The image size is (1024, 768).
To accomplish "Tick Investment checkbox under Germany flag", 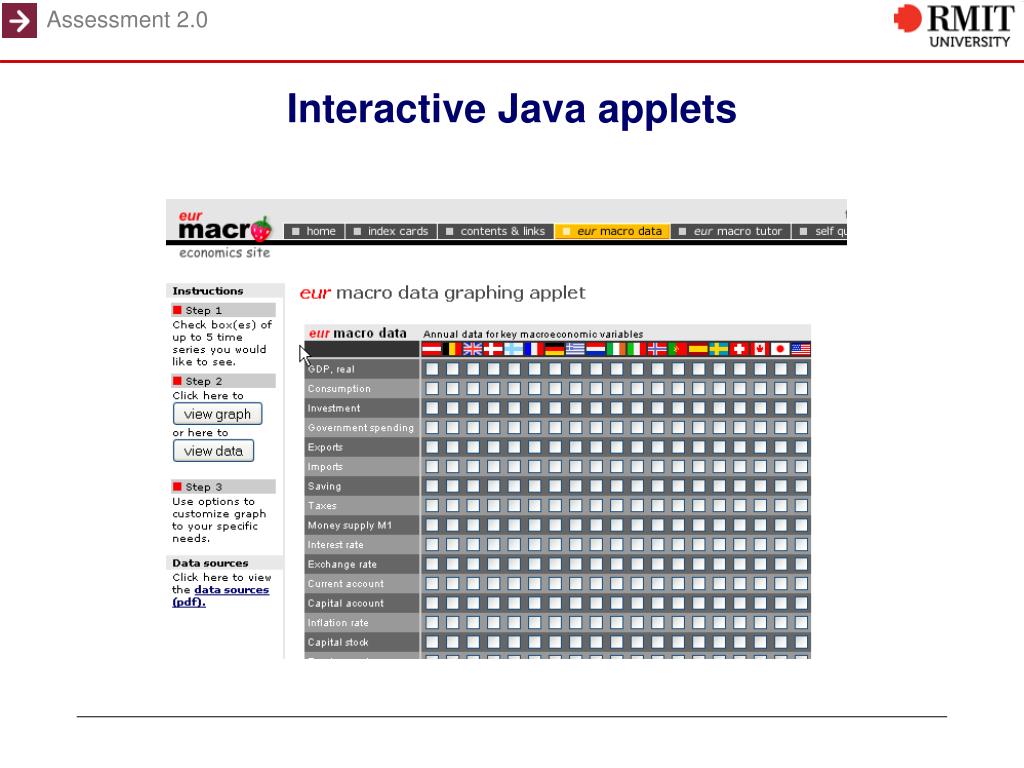I will tap(554, 408).
